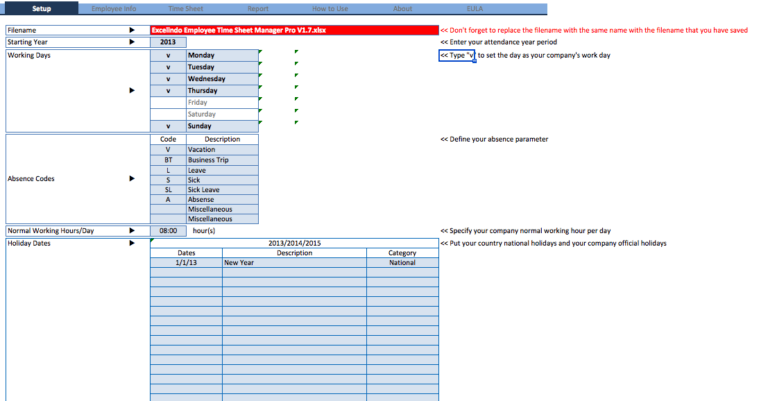Viewport: 768px width, 401px height.
Task: Click the Dates column header
Action: click(186, 253)
